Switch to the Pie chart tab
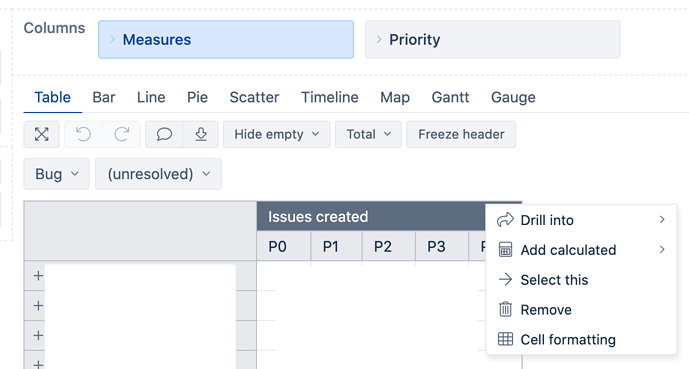689x369 pixels. tap(197, 97)
